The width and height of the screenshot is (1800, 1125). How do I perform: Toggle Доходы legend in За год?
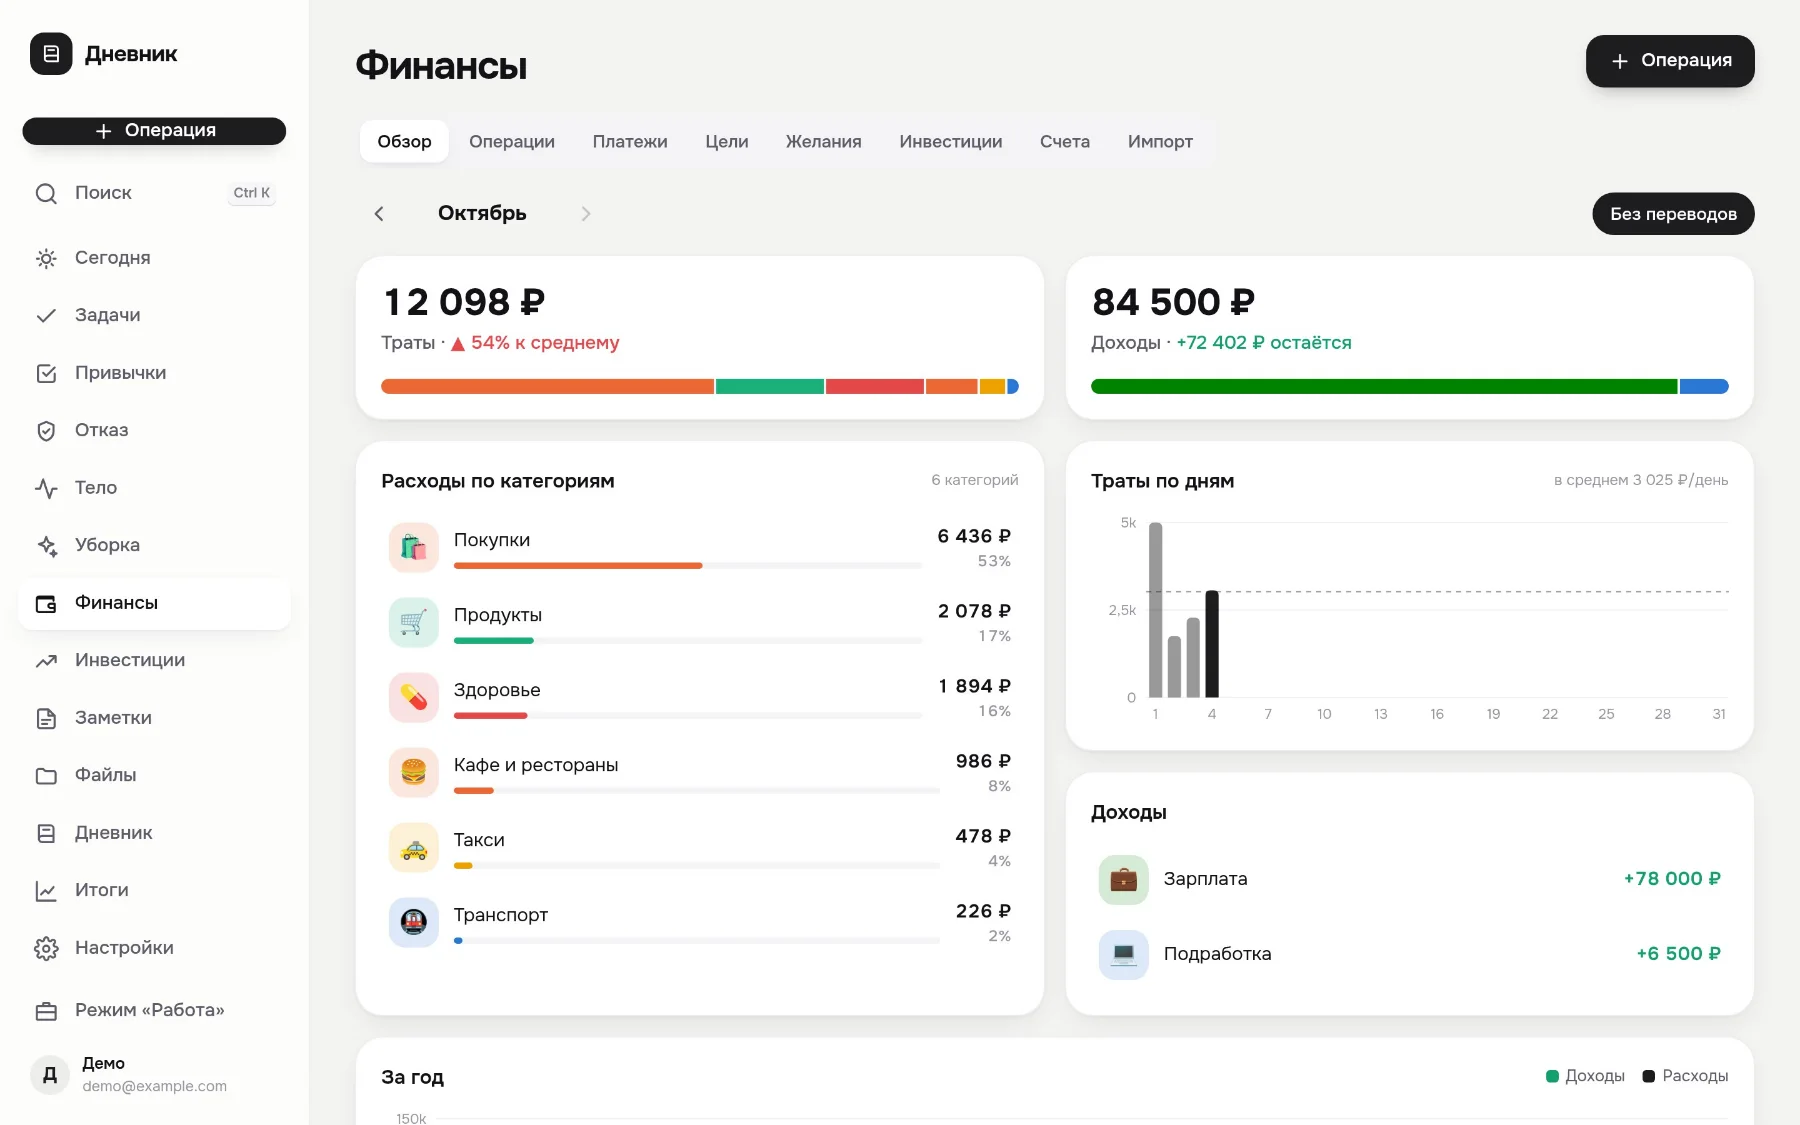(1585, 1077)
